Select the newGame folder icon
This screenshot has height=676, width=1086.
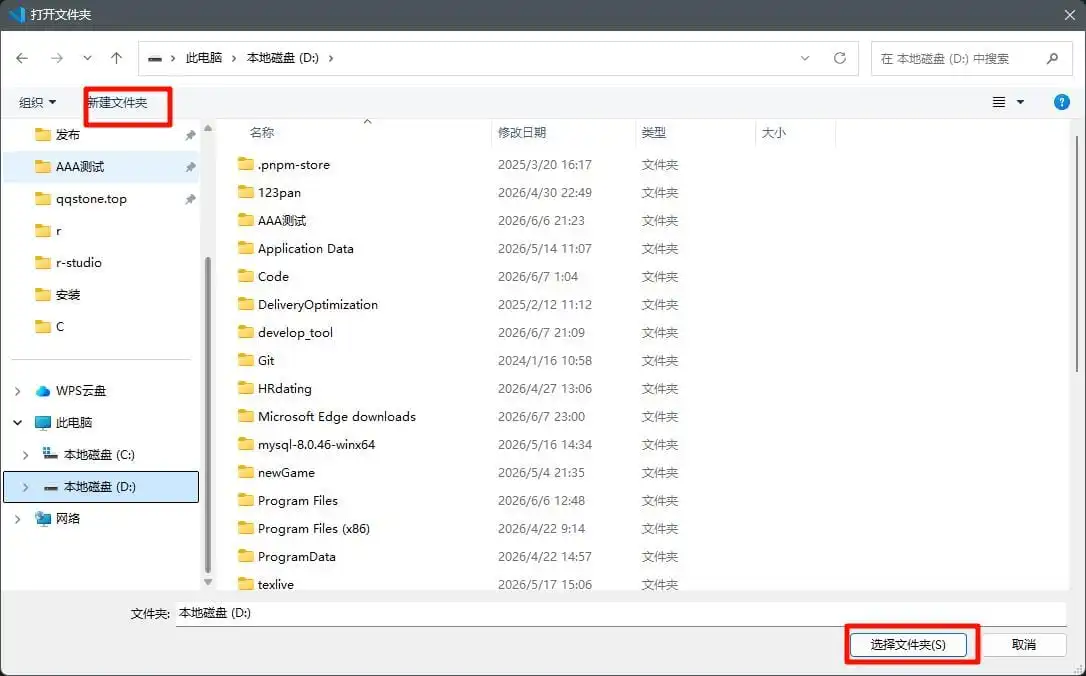pyautogui.click(x=245, y=472)
